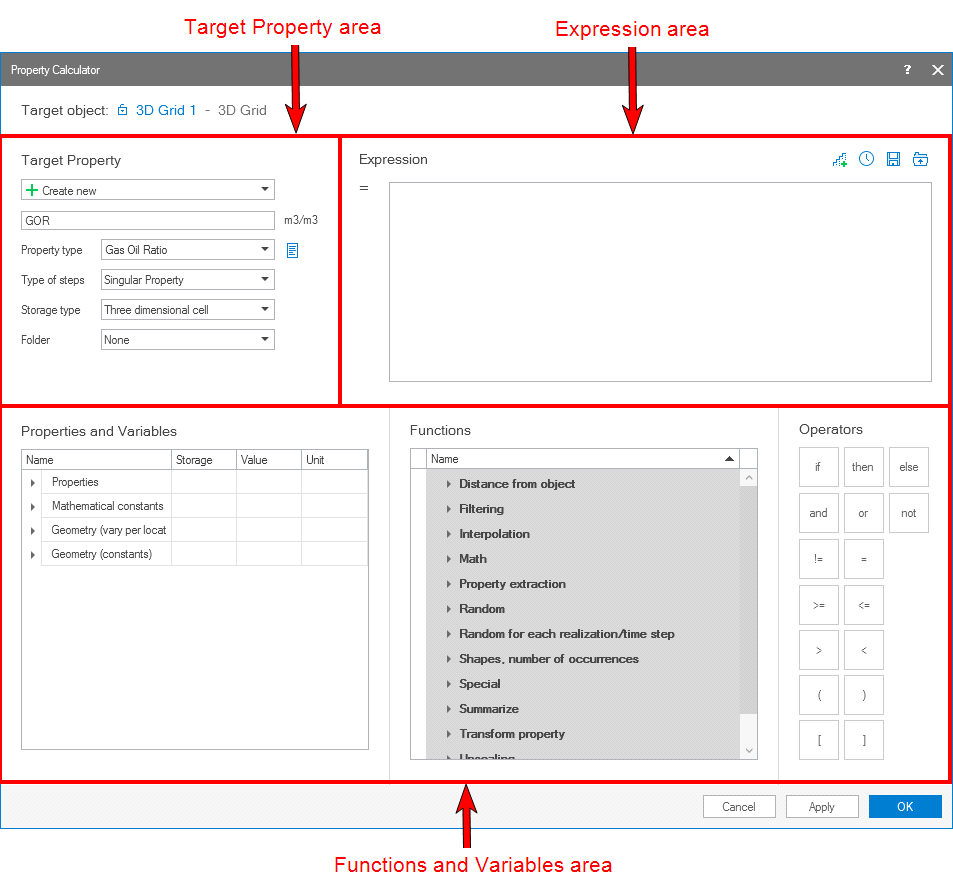Open help with the question mark icon
The height and width of the screenshot is (893, 953).
[908, 70]
